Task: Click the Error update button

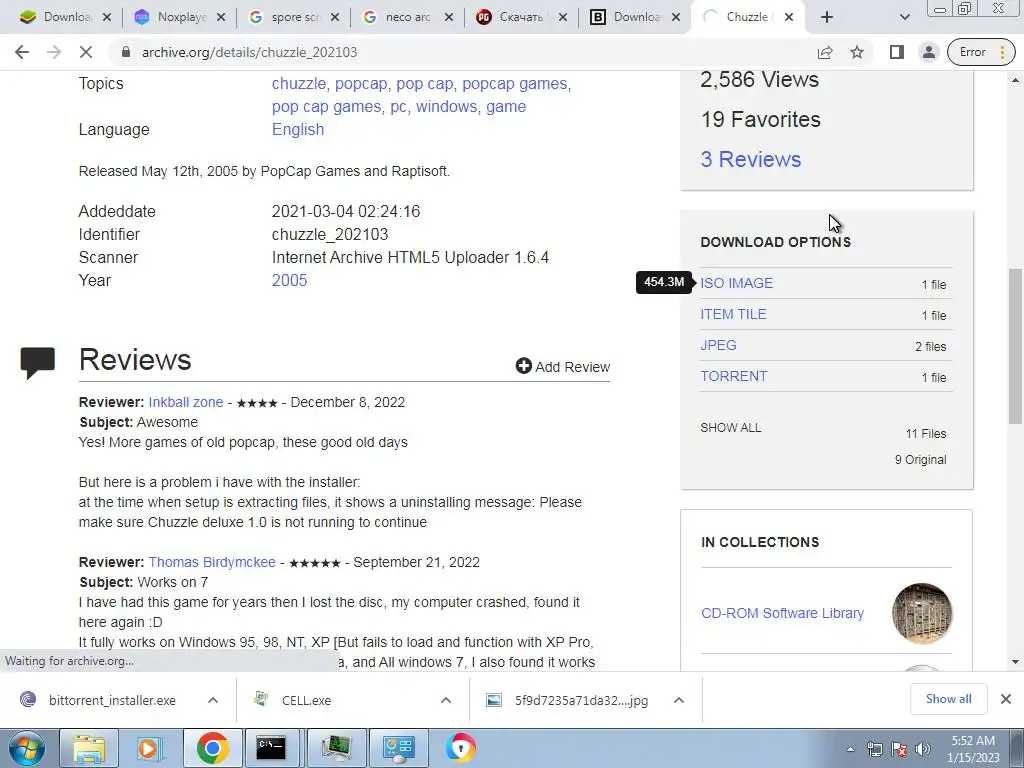Action: [x=981, y=52]
